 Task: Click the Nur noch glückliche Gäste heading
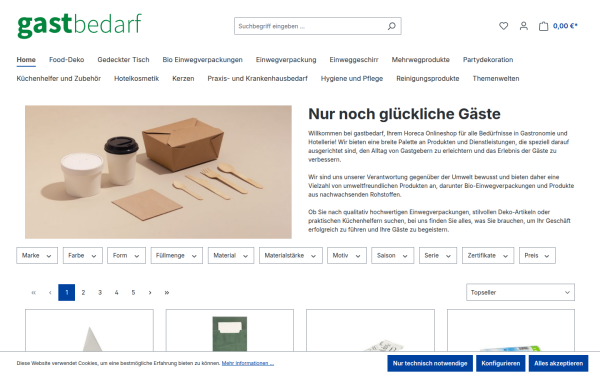404,114
